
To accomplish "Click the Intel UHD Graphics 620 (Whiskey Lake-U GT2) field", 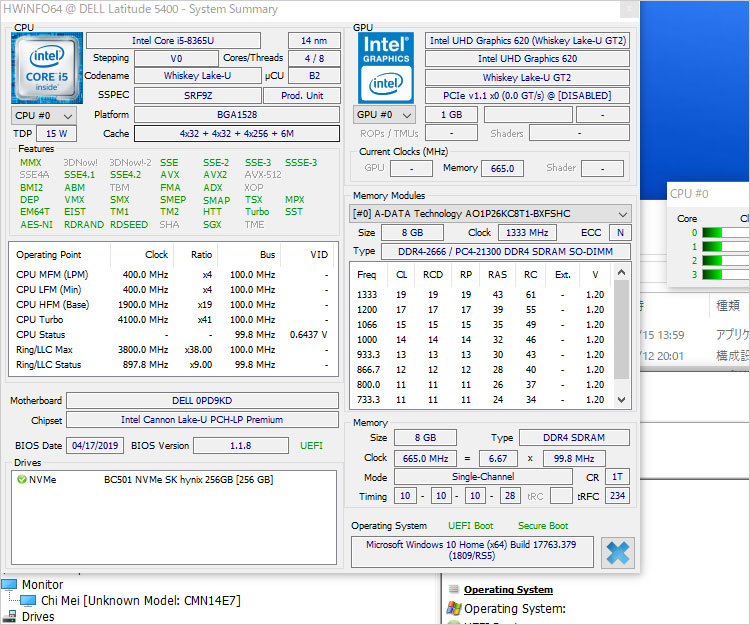I will point(527,41).
